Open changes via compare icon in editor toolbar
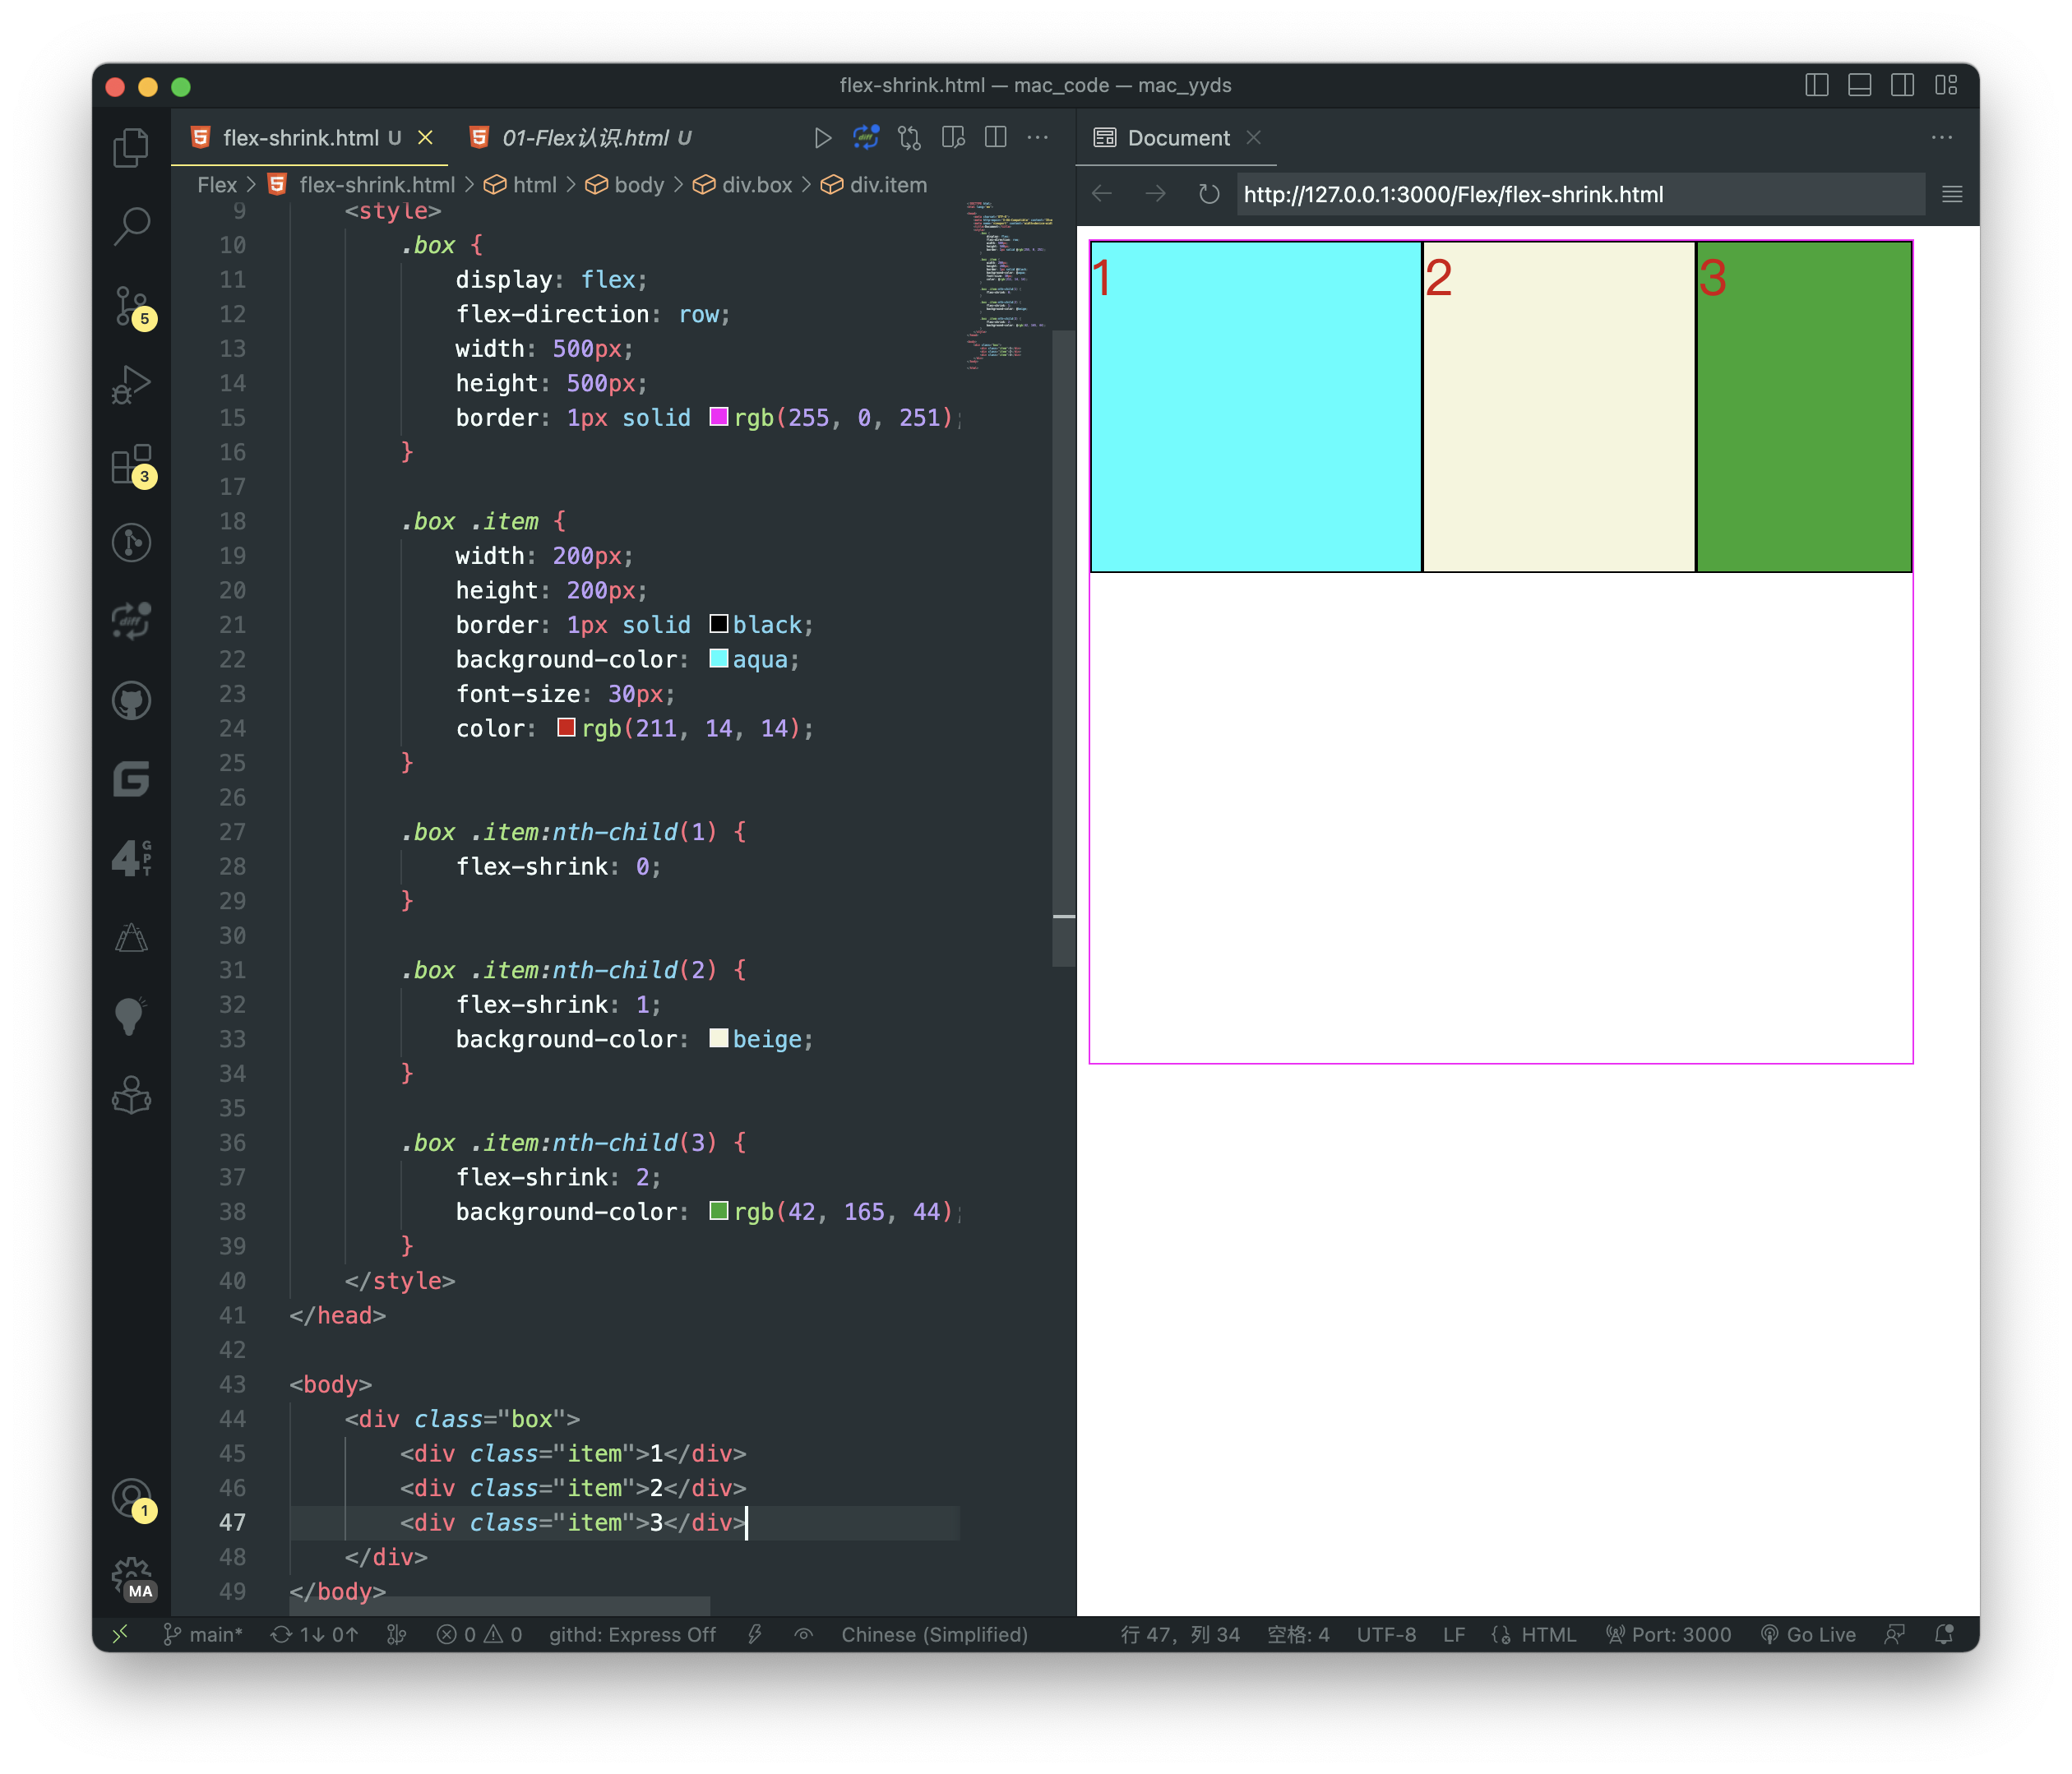This screenshot has height=1774, width=2072. (x=909, y=138)
